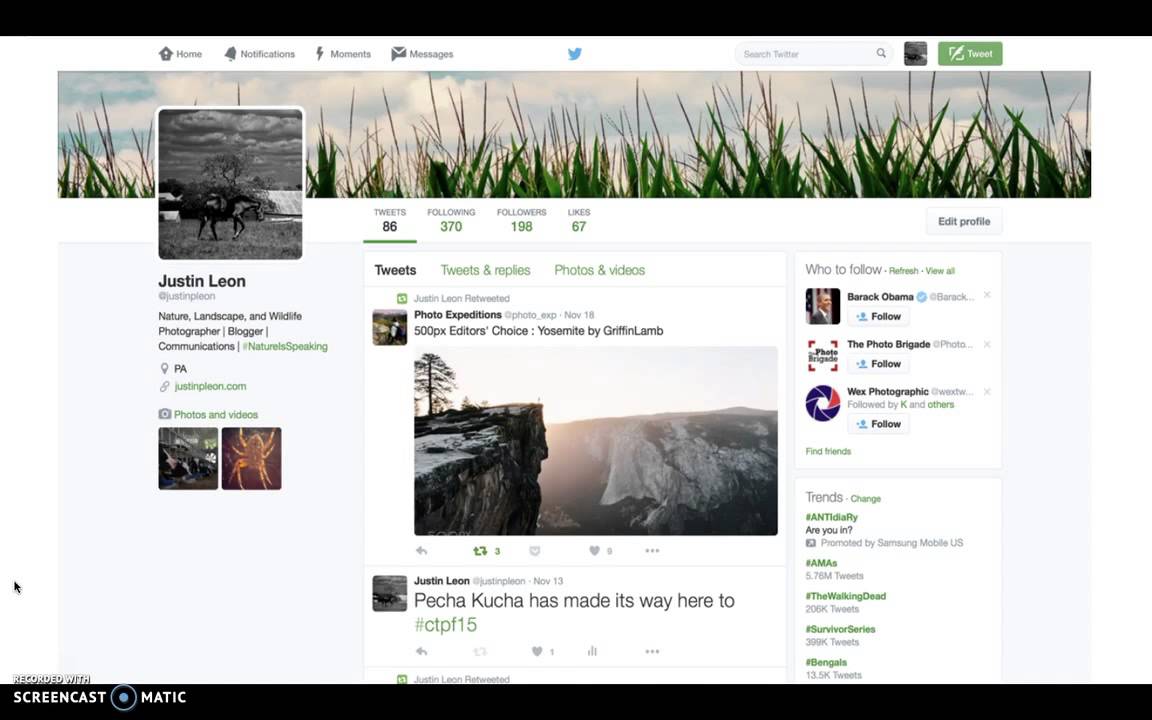Select the Tweets count stat

tap(389, 220)
